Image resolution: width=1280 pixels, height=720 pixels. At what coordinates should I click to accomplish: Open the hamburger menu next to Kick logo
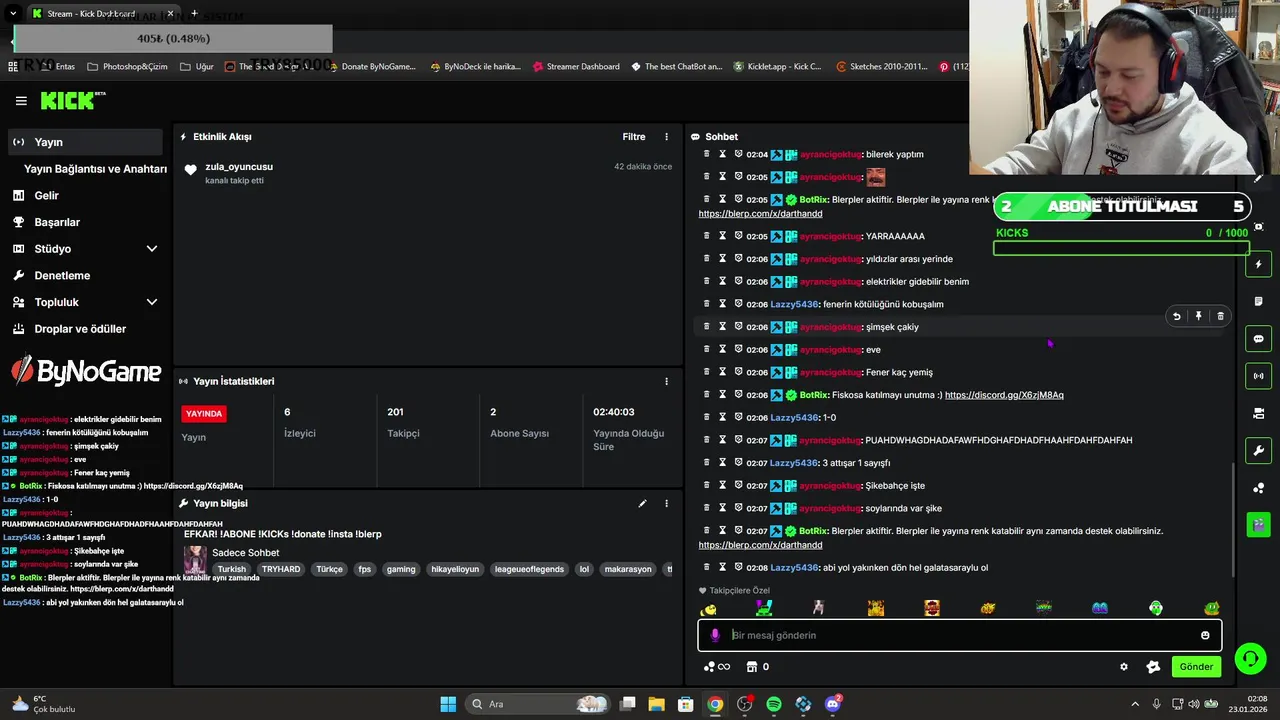click(x=21, y=101)
